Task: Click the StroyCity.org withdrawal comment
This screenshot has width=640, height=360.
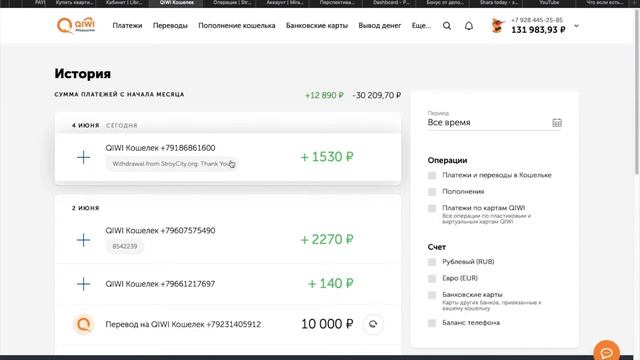Action: [x=171, y=164]
